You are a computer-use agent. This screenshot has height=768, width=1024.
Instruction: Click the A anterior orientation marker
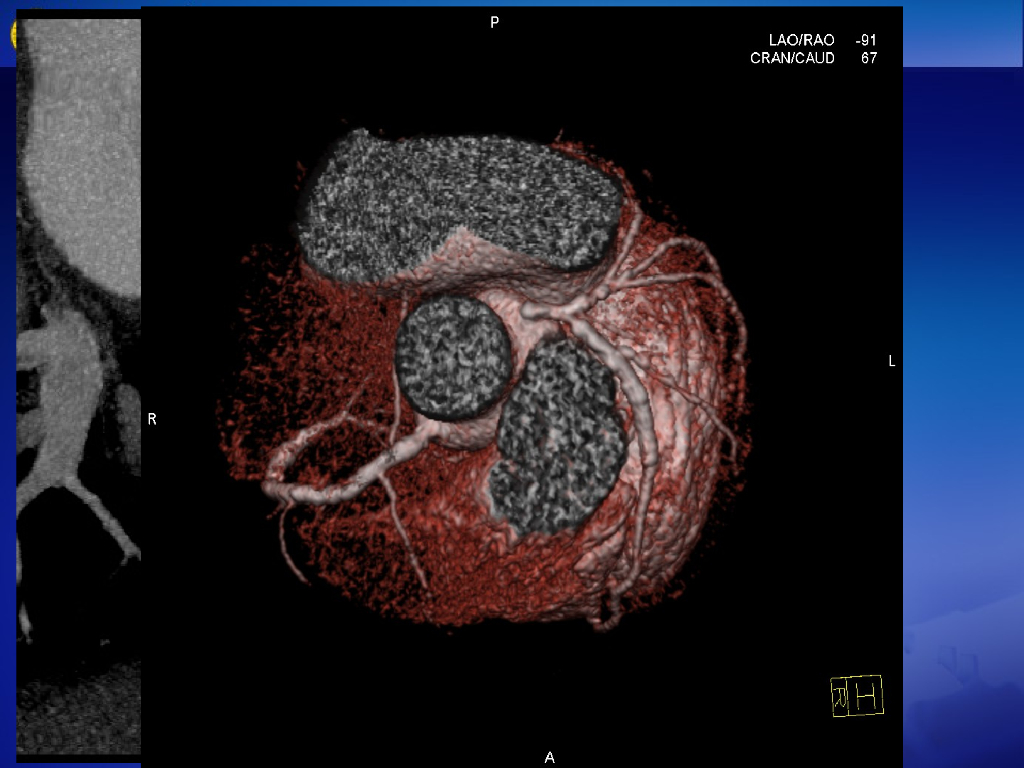click(549, 758)
